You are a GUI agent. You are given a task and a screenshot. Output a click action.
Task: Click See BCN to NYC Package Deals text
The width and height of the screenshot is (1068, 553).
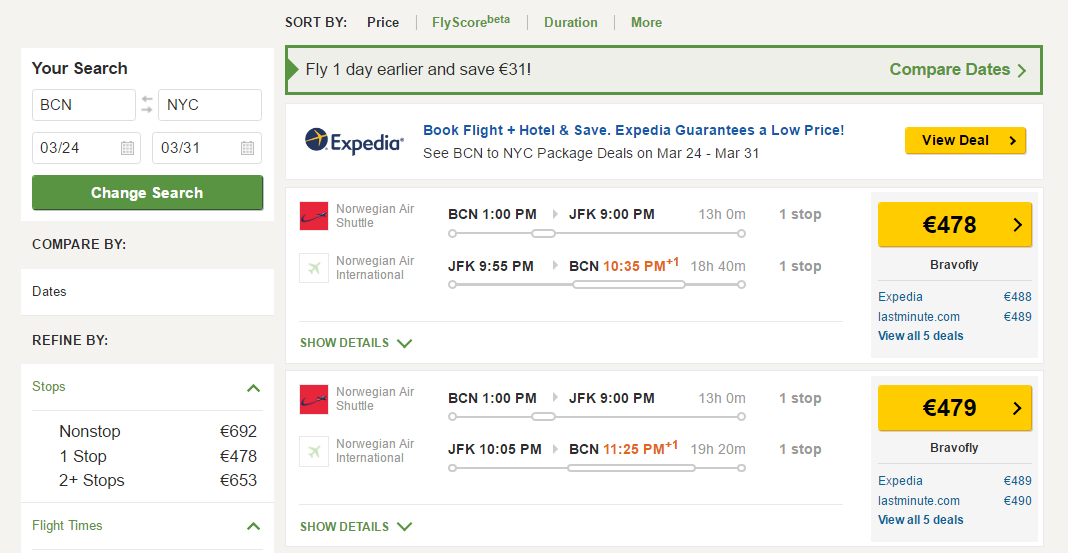(591, 153)
